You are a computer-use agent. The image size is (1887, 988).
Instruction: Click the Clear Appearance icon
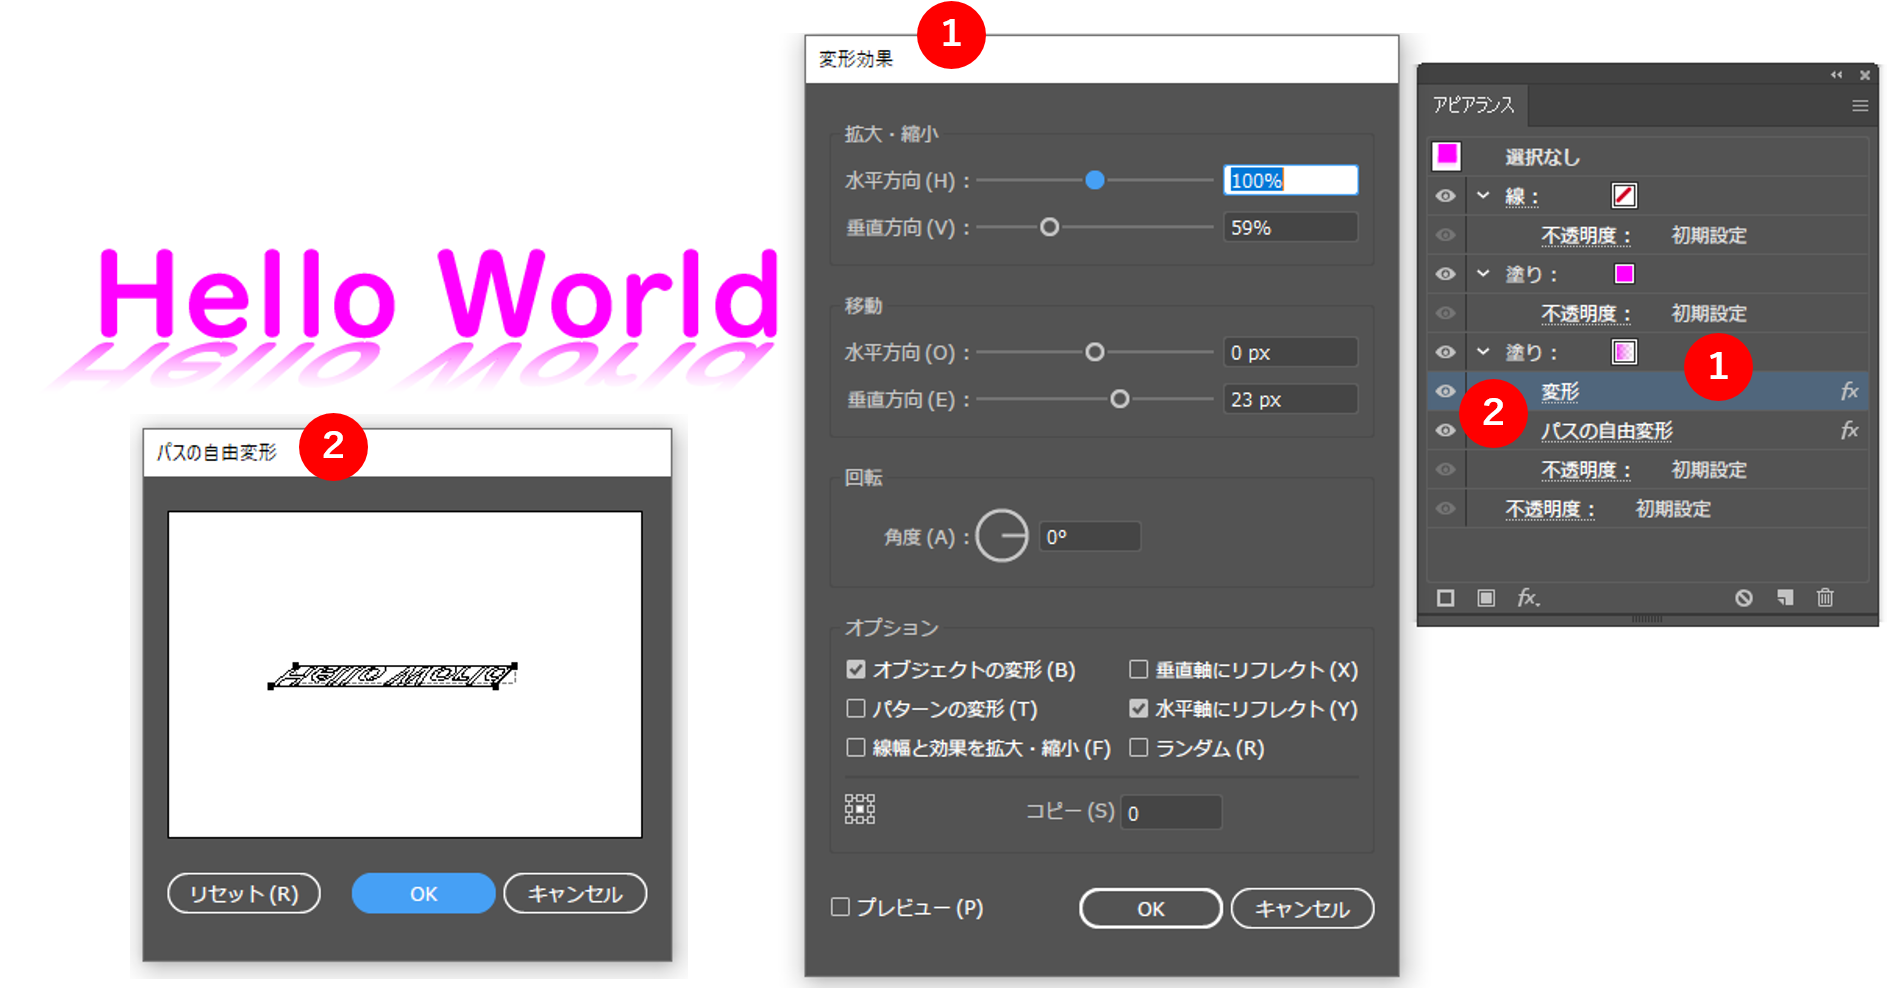(x=1744, y=597)
